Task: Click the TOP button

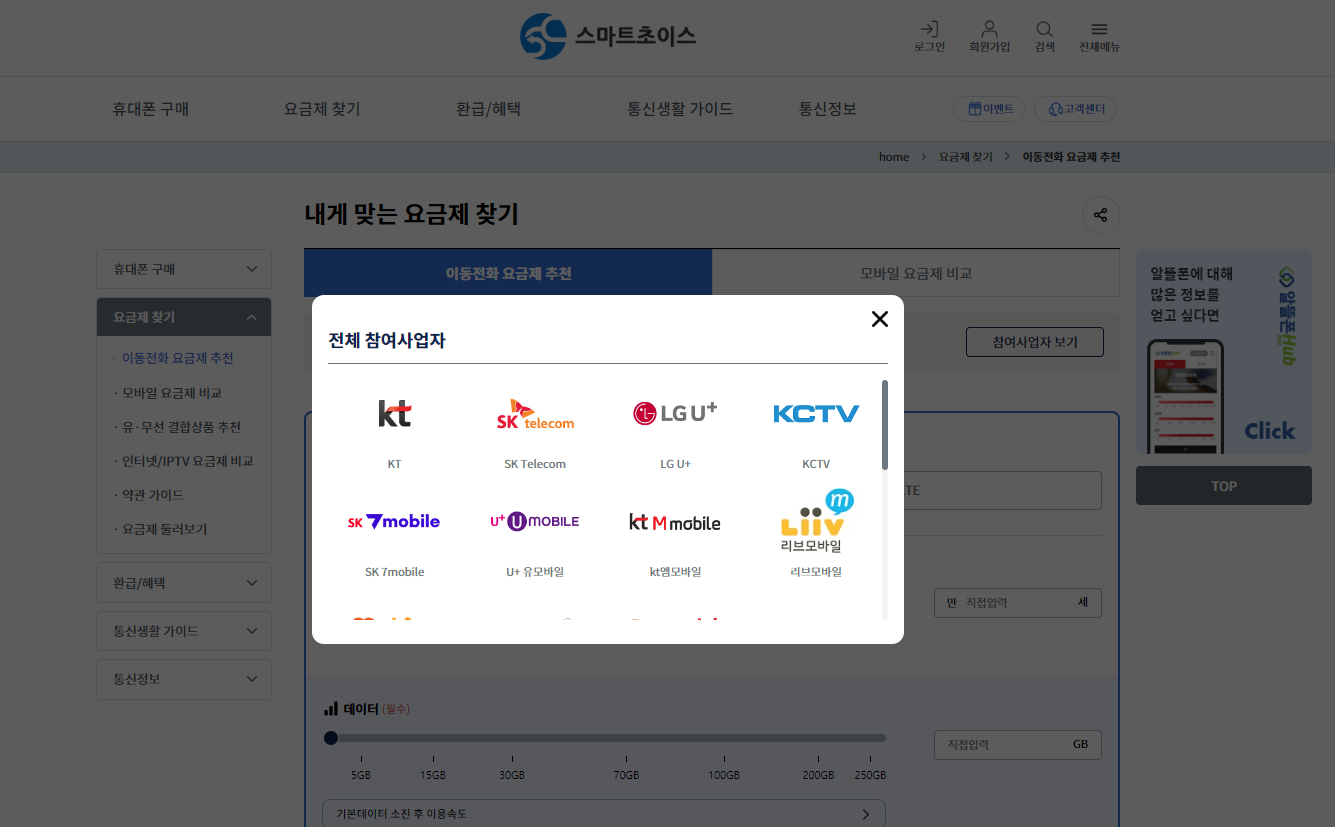Action: pos(1224,486)
